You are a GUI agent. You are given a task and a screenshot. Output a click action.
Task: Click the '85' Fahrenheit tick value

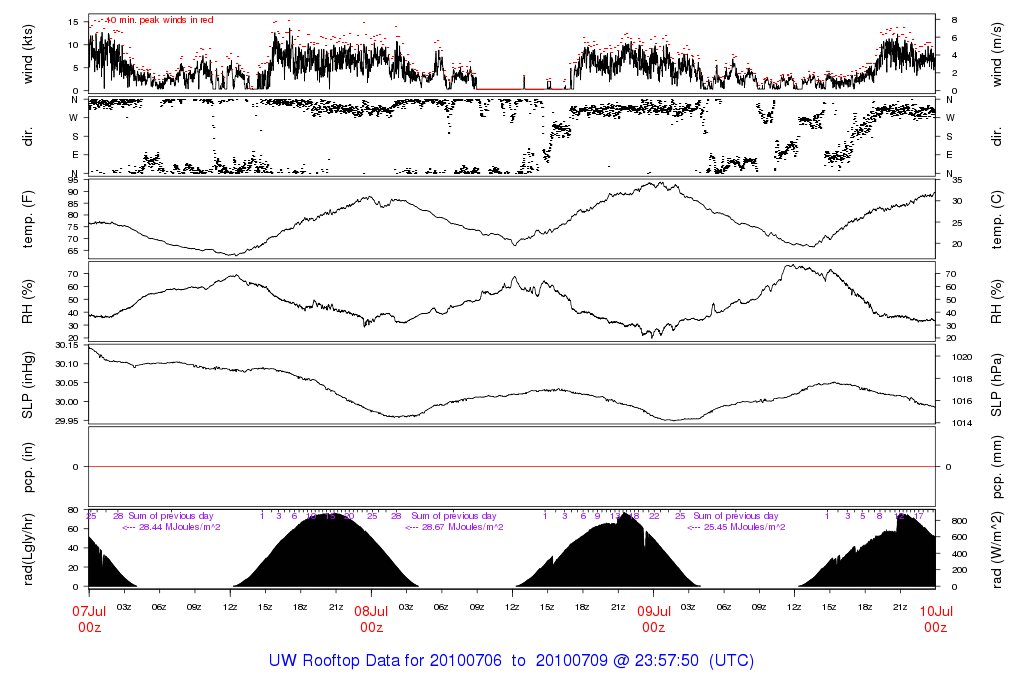pos(72,204)
